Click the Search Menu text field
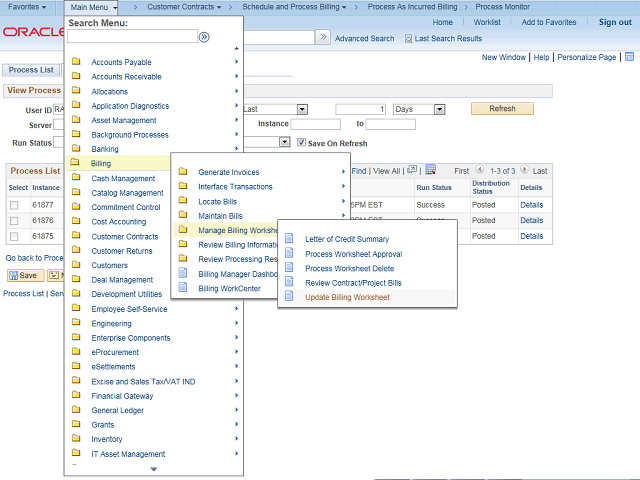The height and width of the screenshot is (480, 640). [132, 37]
